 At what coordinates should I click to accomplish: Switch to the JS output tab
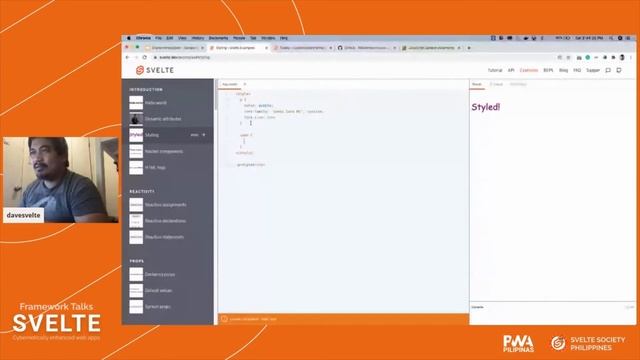click(x=496, y=84)
